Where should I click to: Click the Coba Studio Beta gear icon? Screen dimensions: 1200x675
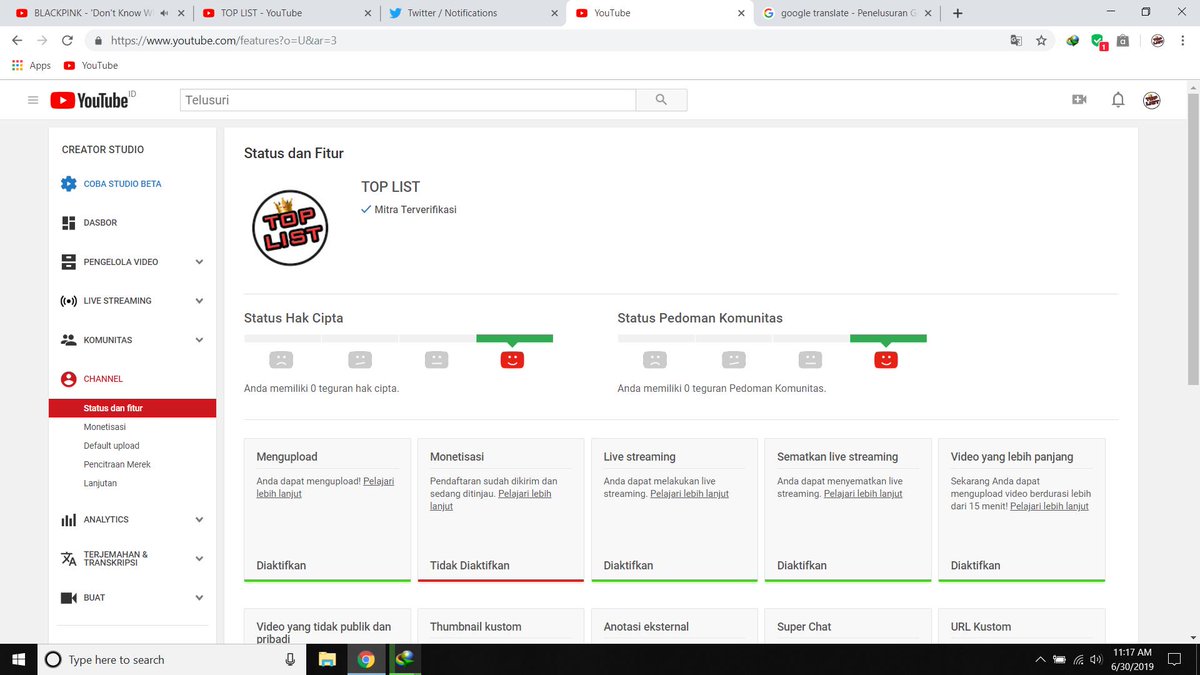tap(68, 184)
